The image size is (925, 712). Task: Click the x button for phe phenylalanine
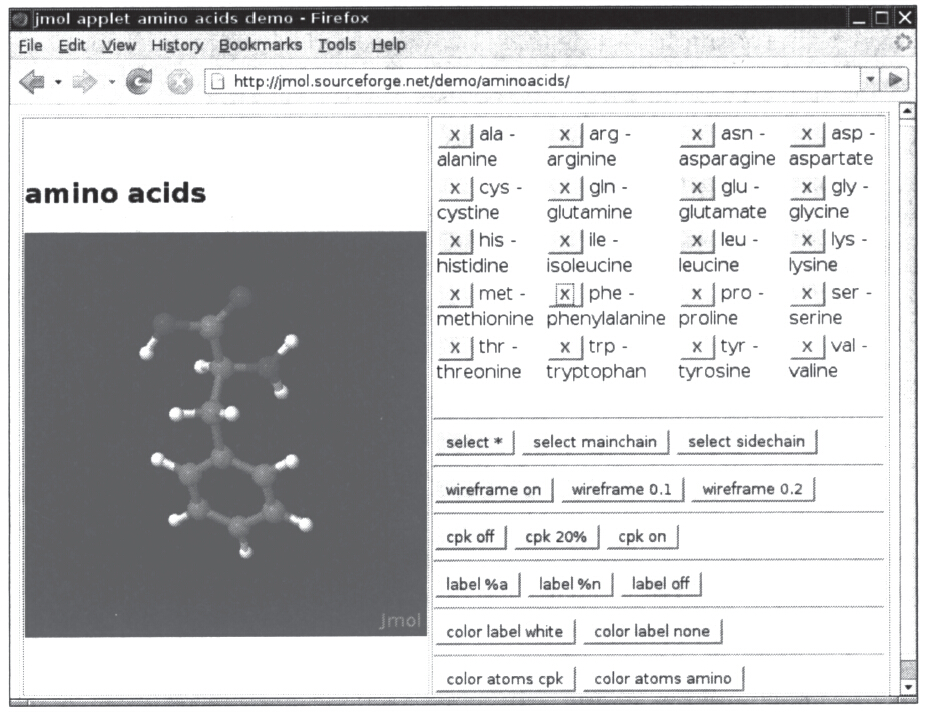pos(565,294)
